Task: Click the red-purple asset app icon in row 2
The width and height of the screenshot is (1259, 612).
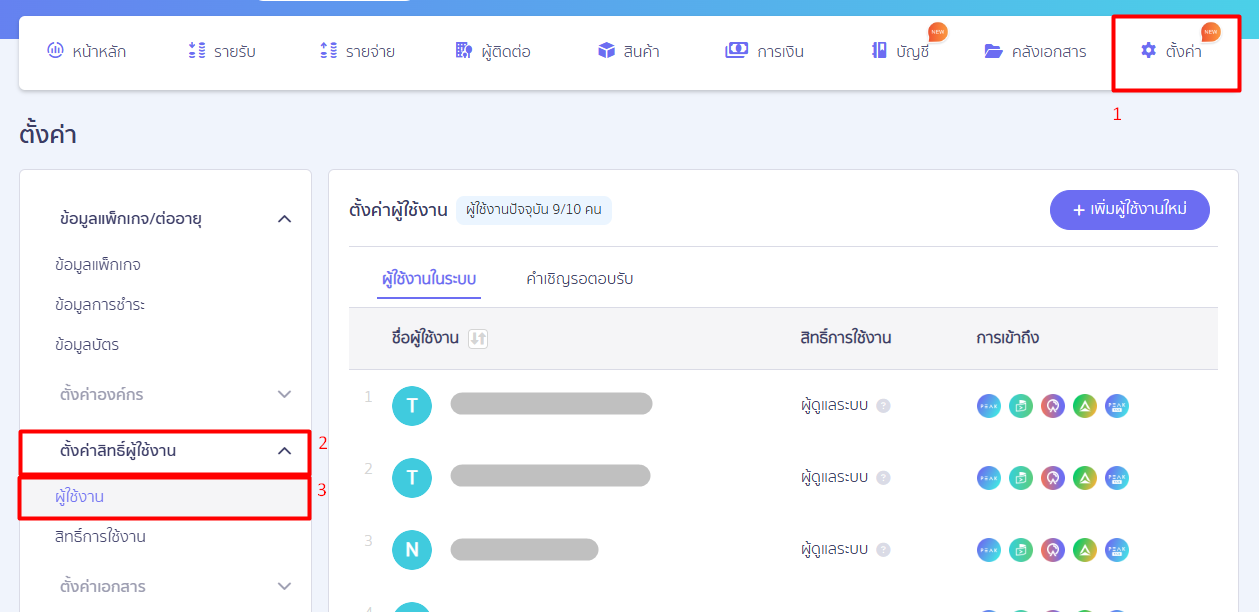Action: click(x=1053, y=478)
